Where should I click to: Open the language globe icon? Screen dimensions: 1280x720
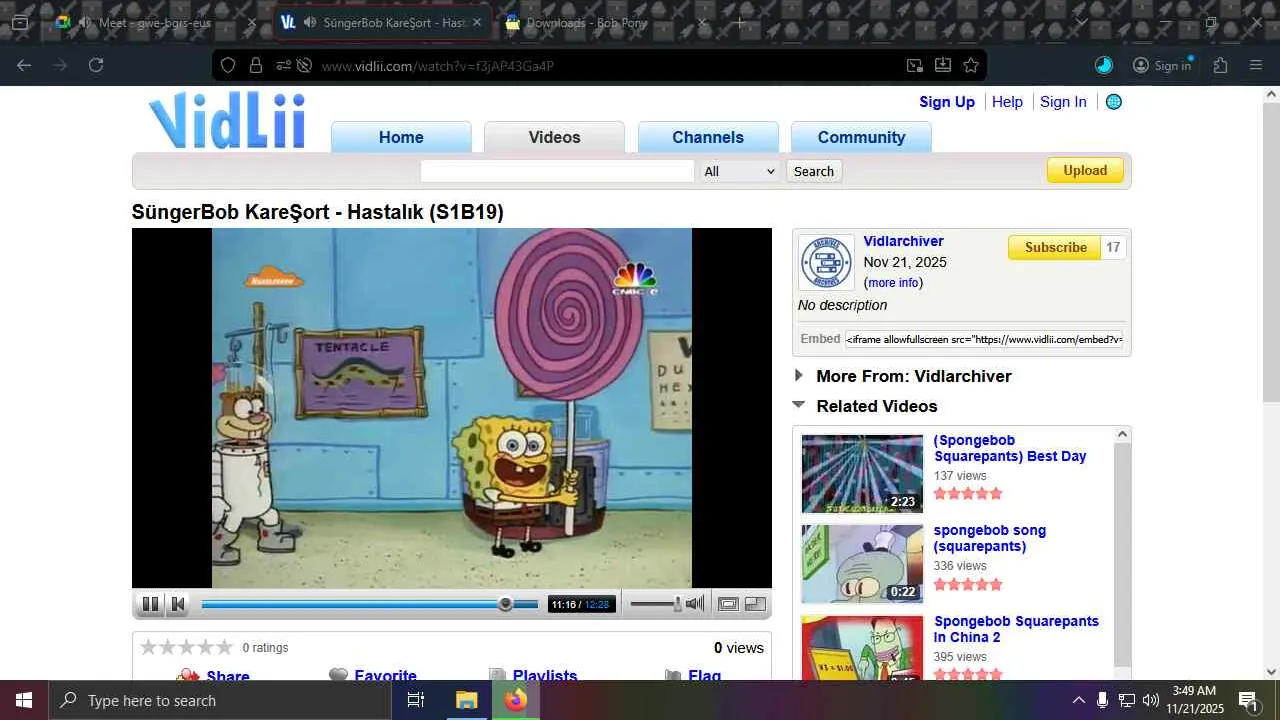pyautogui.click(x=1113, y=102)
